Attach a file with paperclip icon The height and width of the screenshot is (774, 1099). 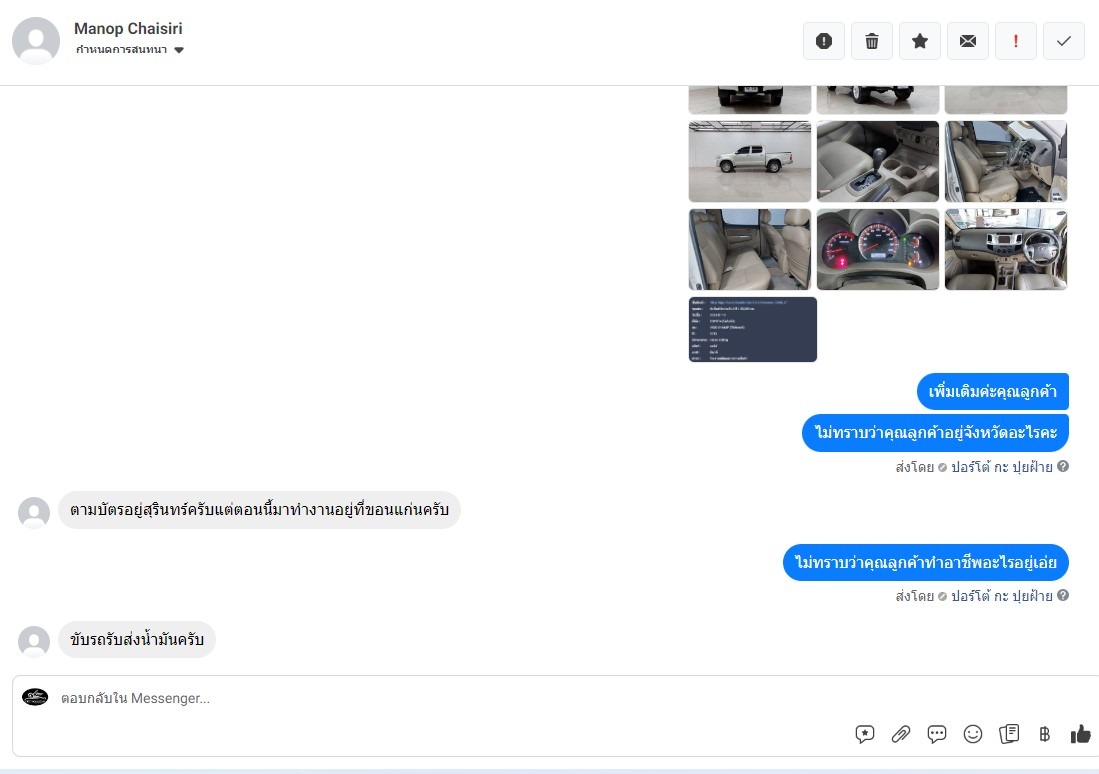pyautogui.click(x=901, y=734)
